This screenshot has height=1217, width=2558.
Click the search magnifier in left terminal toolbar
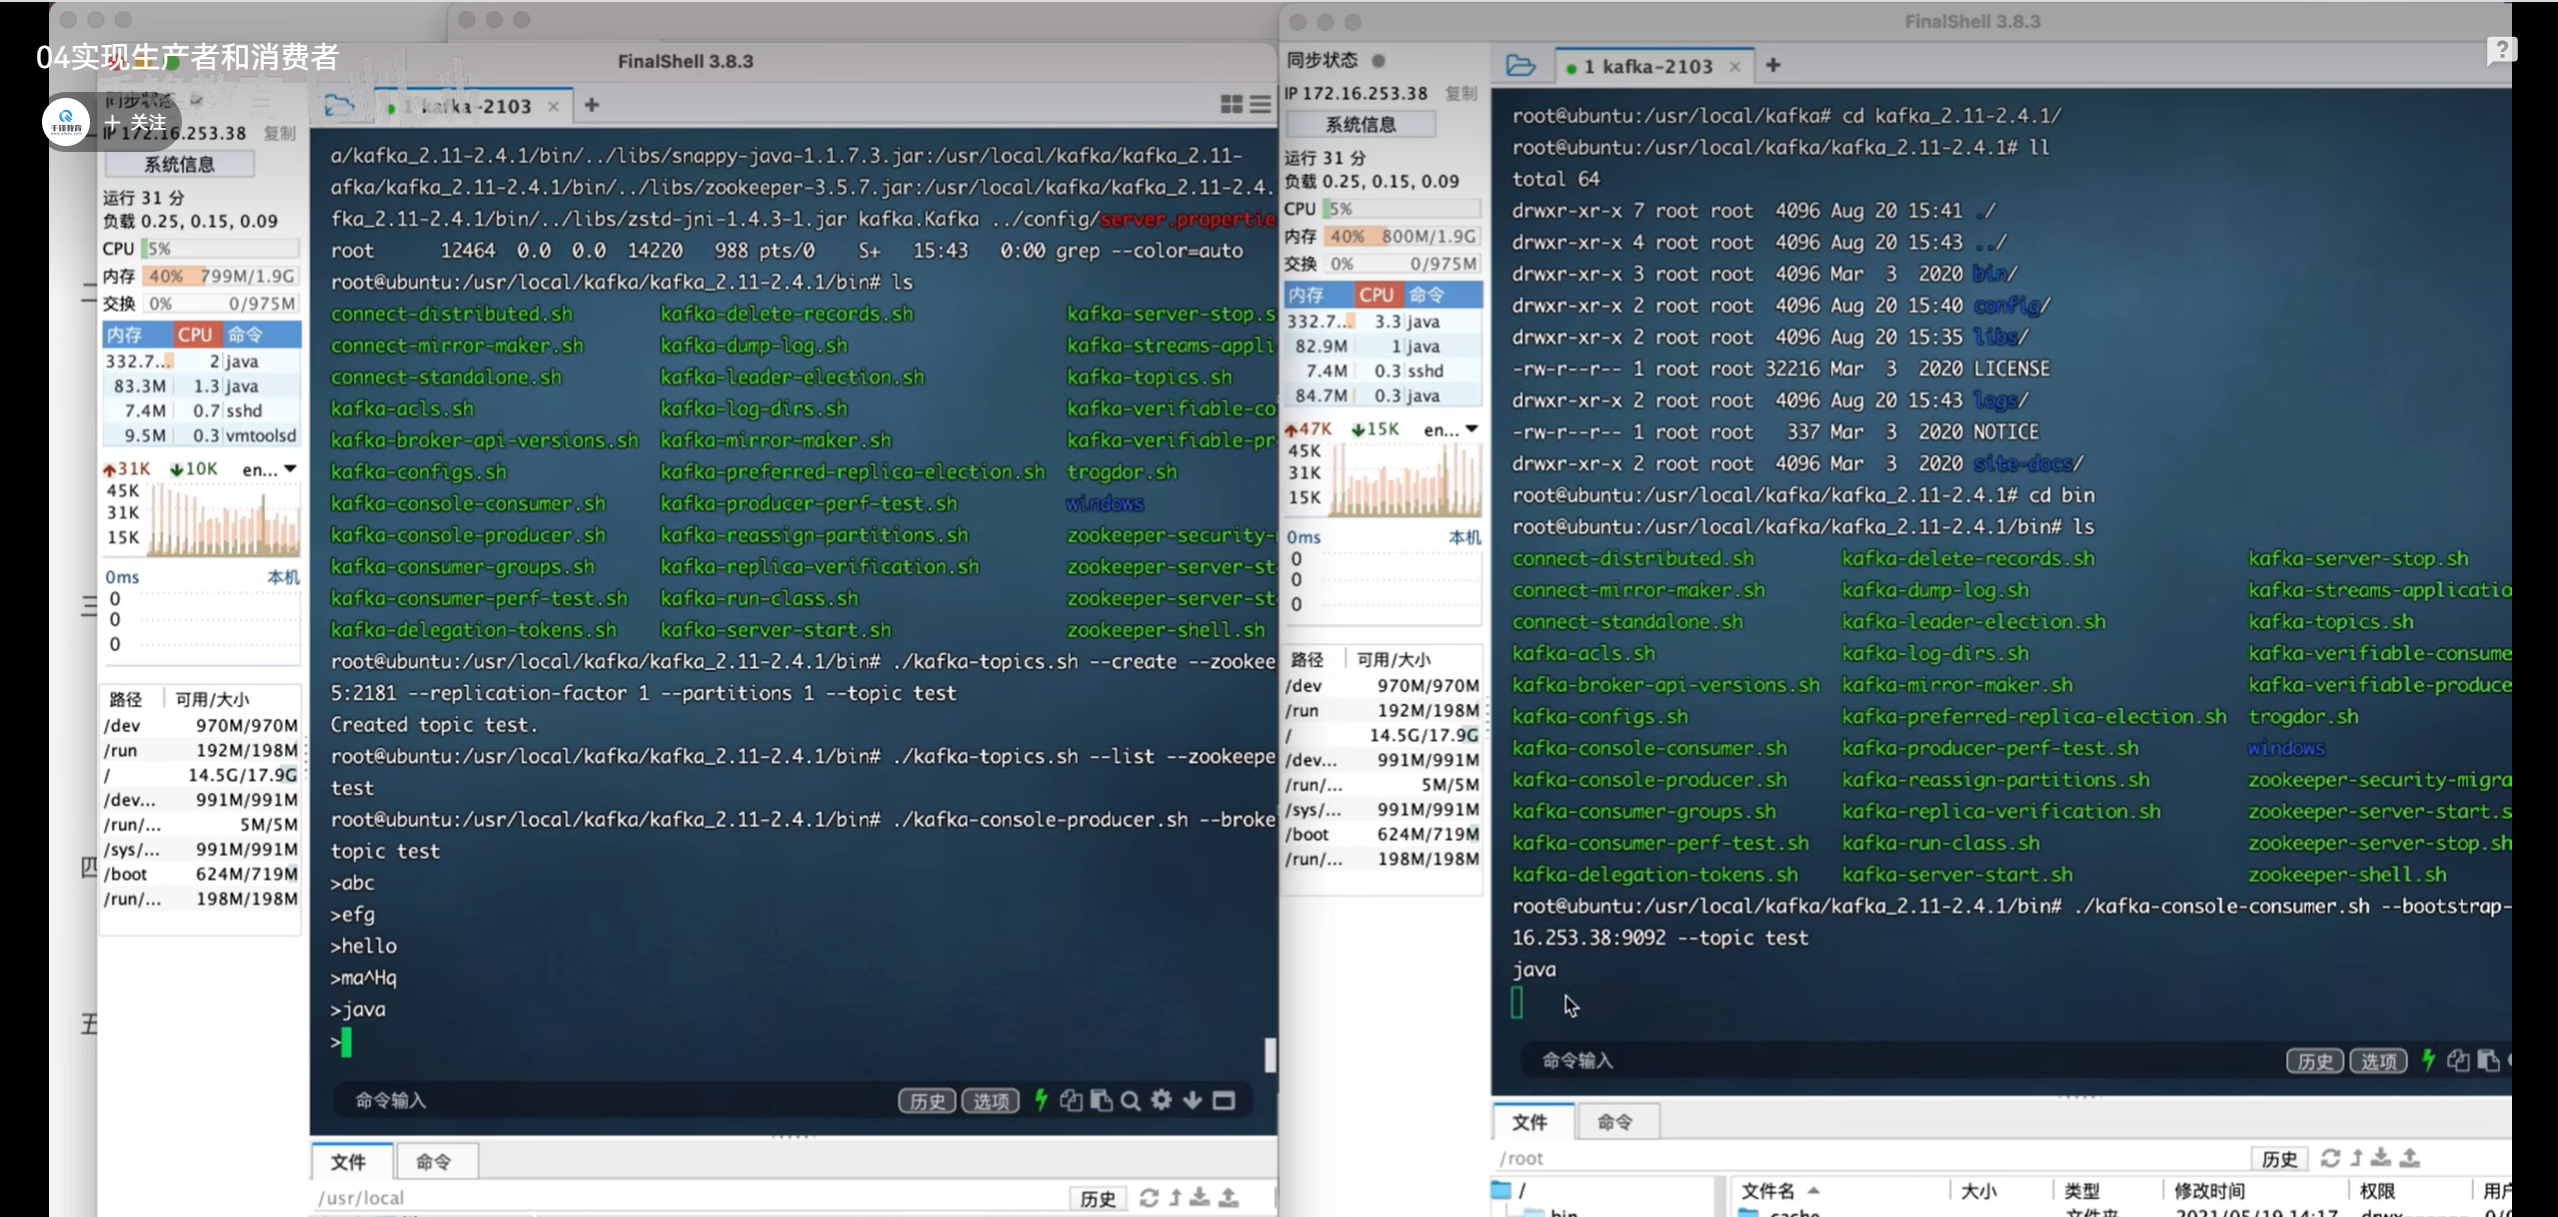point(1130,1101)
